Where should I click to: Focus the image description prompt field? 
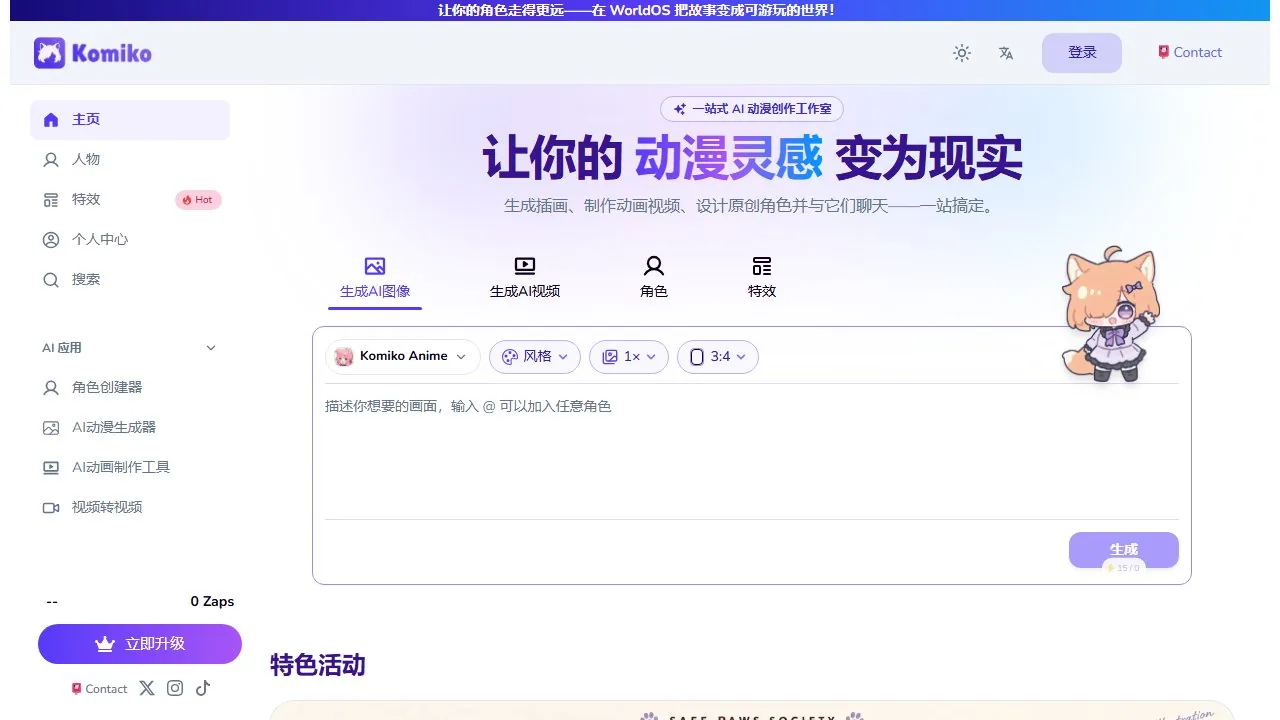(x=752, y=452)
